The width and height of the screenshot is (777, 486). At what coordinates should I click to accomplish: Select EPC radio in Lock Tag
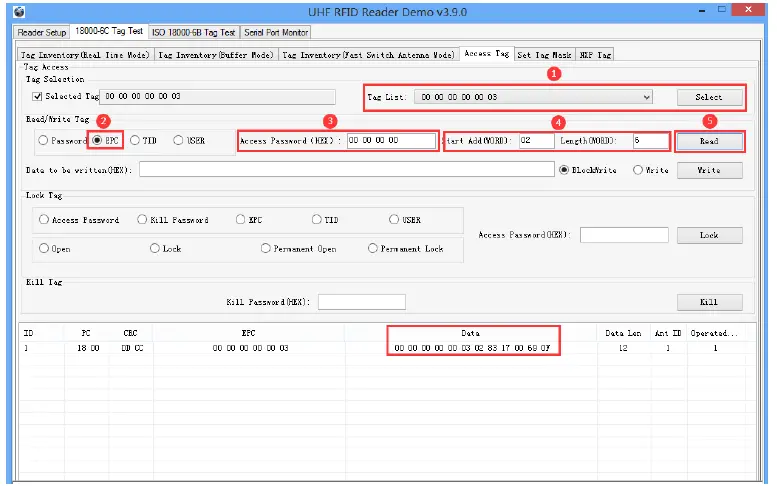(241, 219)
